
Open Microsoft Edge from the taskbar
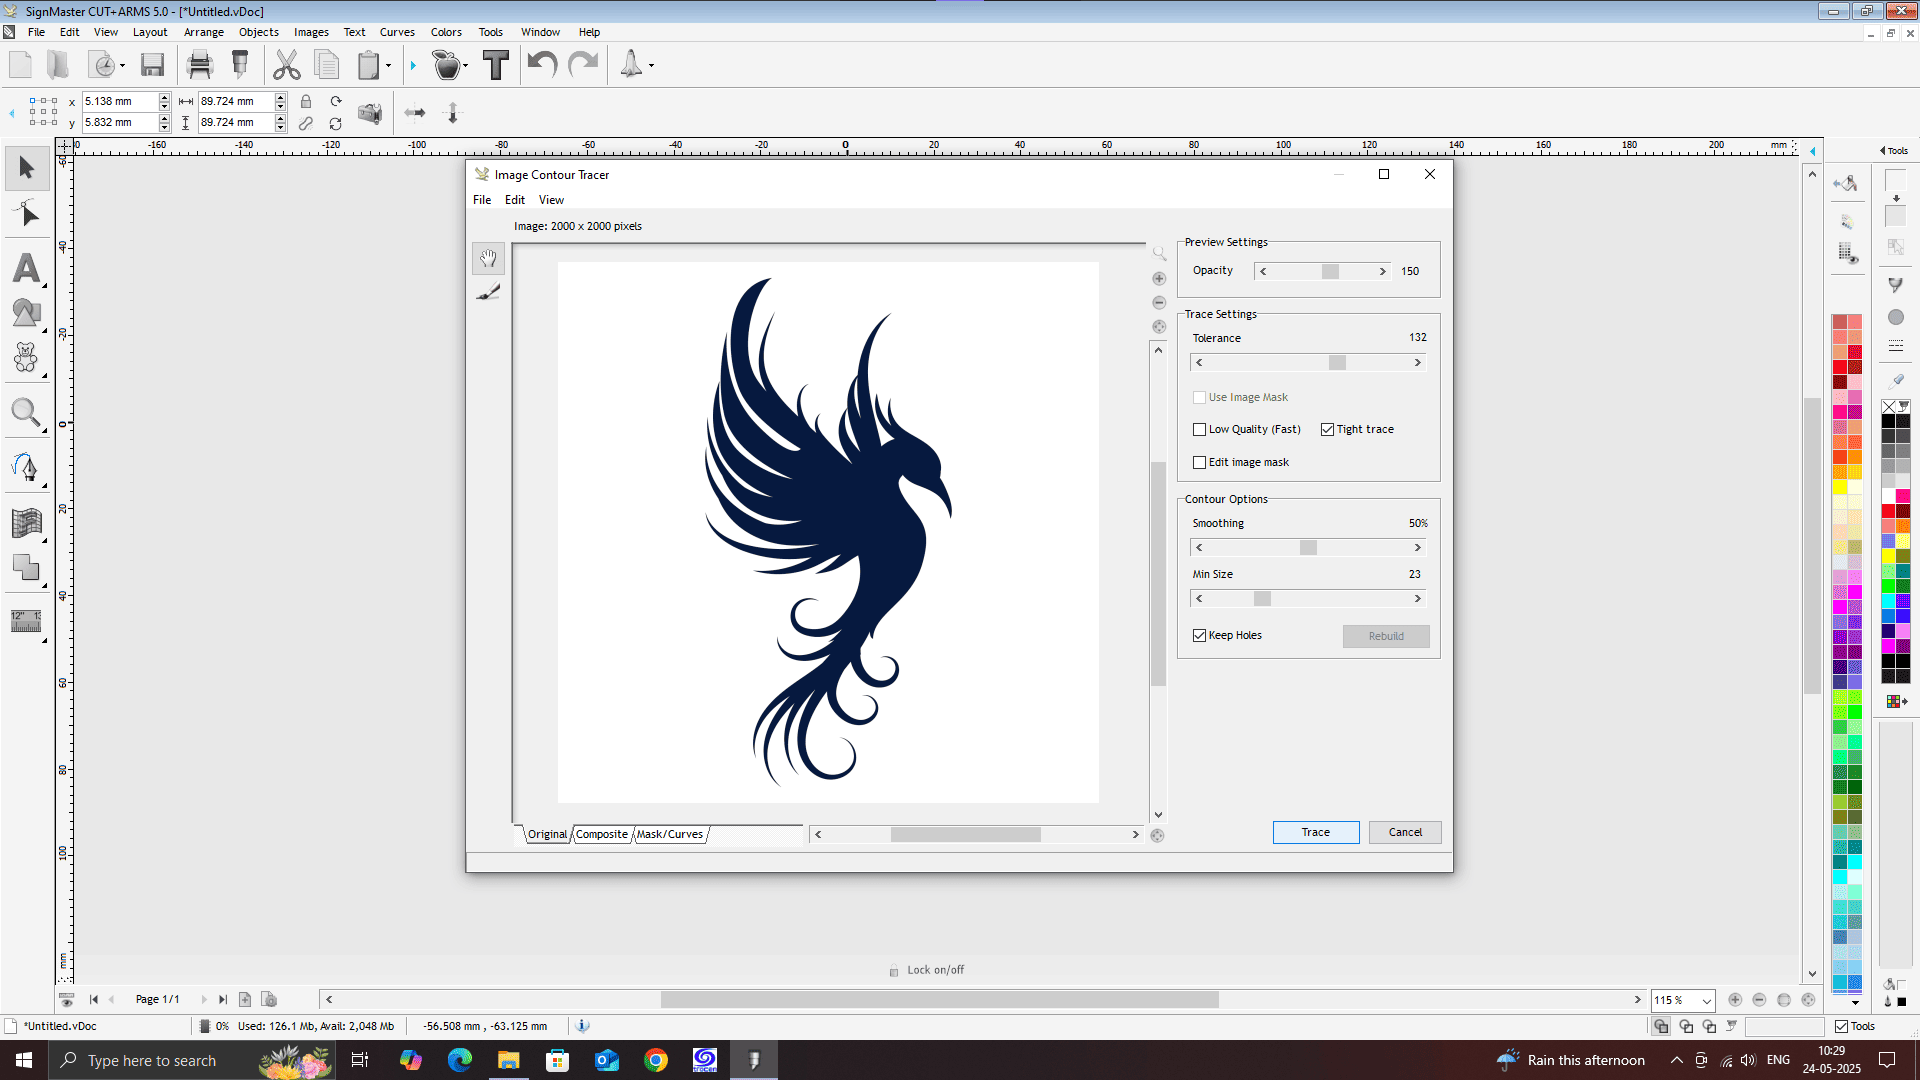(x=459, y=1060)
